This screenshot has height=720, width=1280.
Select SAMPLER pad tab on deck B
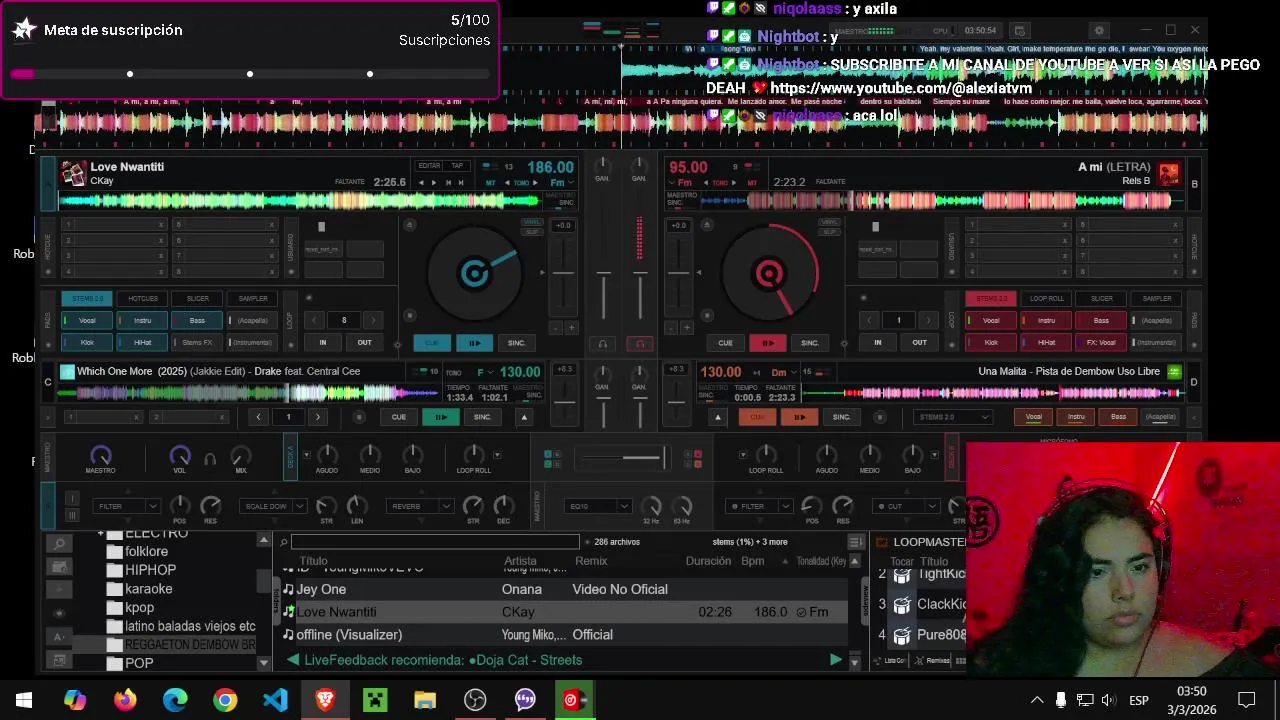pyautogui.click(x=1156, y=298)
